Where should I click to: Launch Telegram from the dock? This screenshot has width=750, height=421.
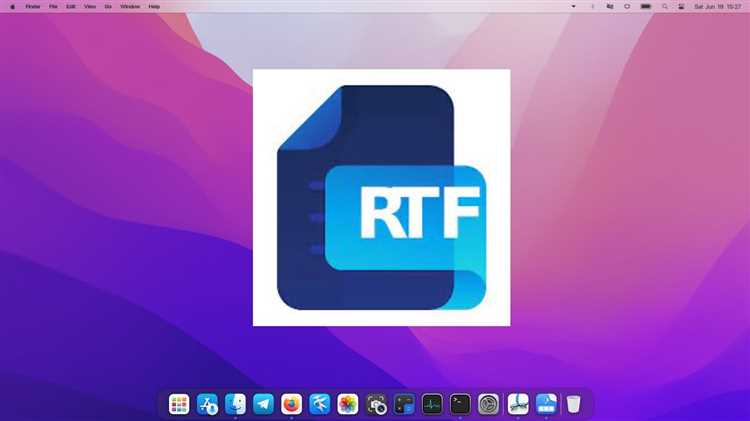point(264,404)
